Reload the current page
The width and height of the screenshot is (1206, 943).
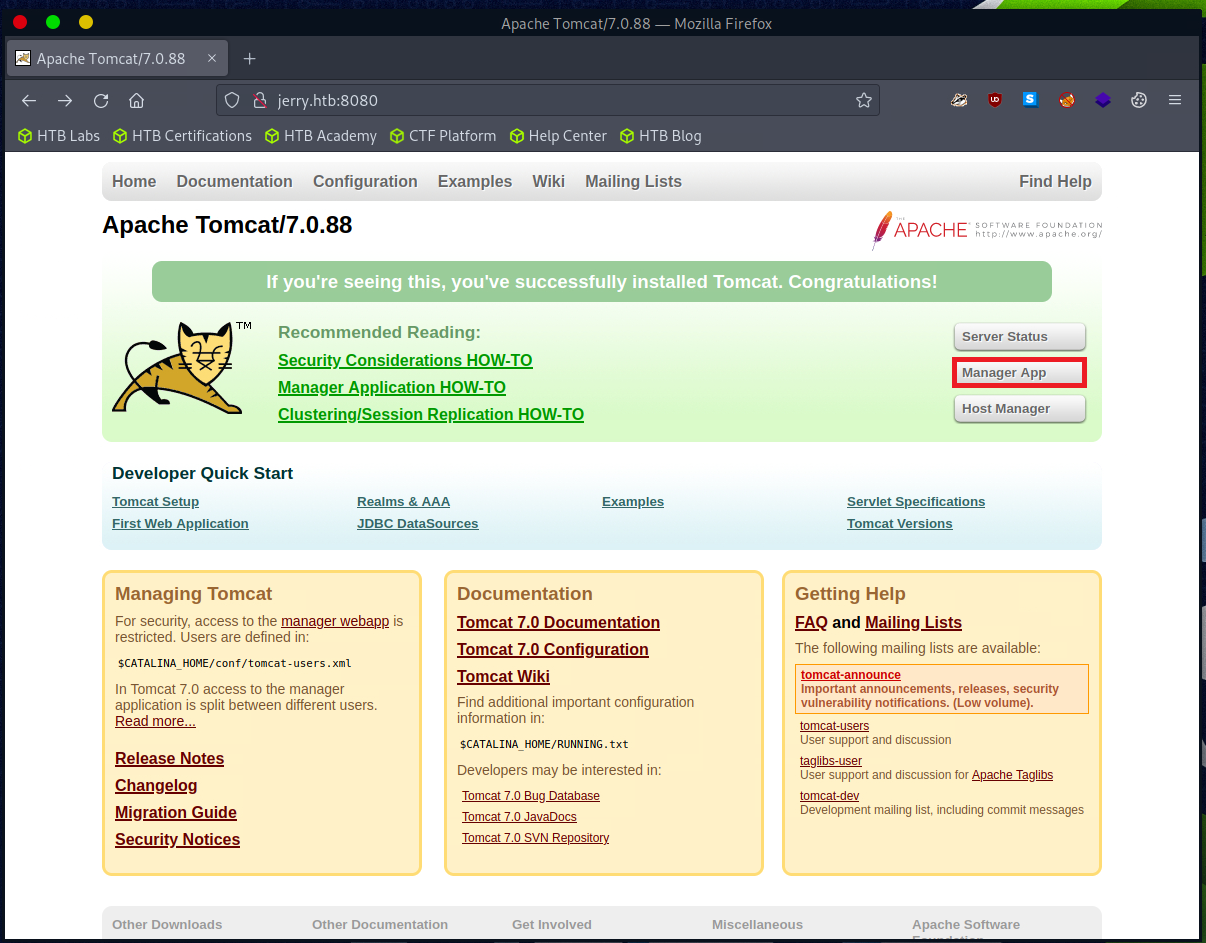(101, 100)
